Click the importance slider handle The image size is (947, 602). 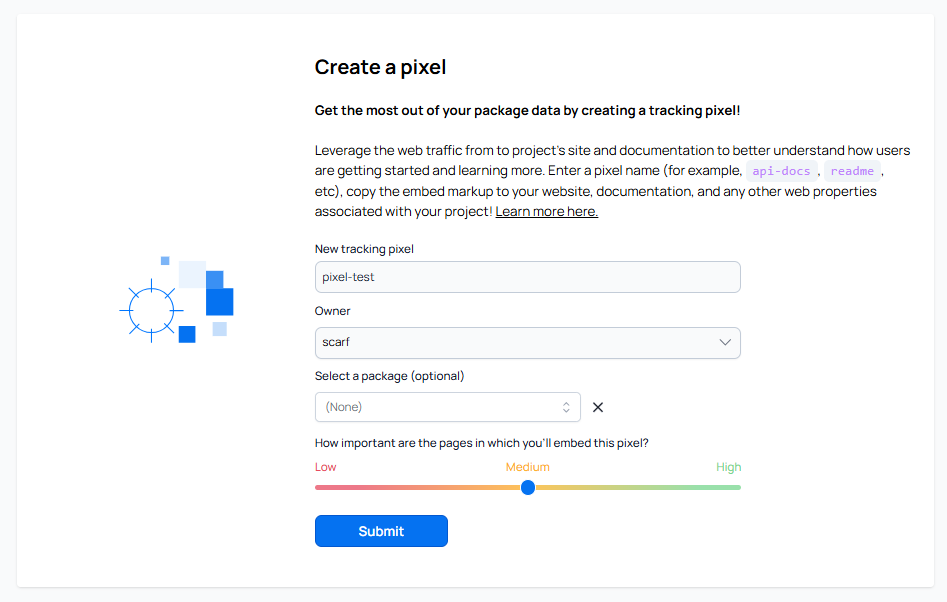[x=528, y=487]
